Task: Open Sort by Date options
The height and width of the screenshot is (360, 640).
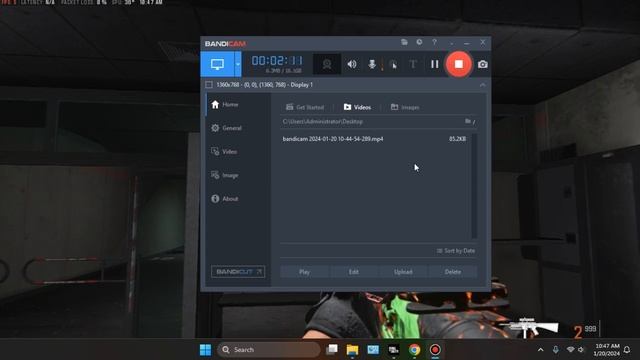Action: coord(456,251)
